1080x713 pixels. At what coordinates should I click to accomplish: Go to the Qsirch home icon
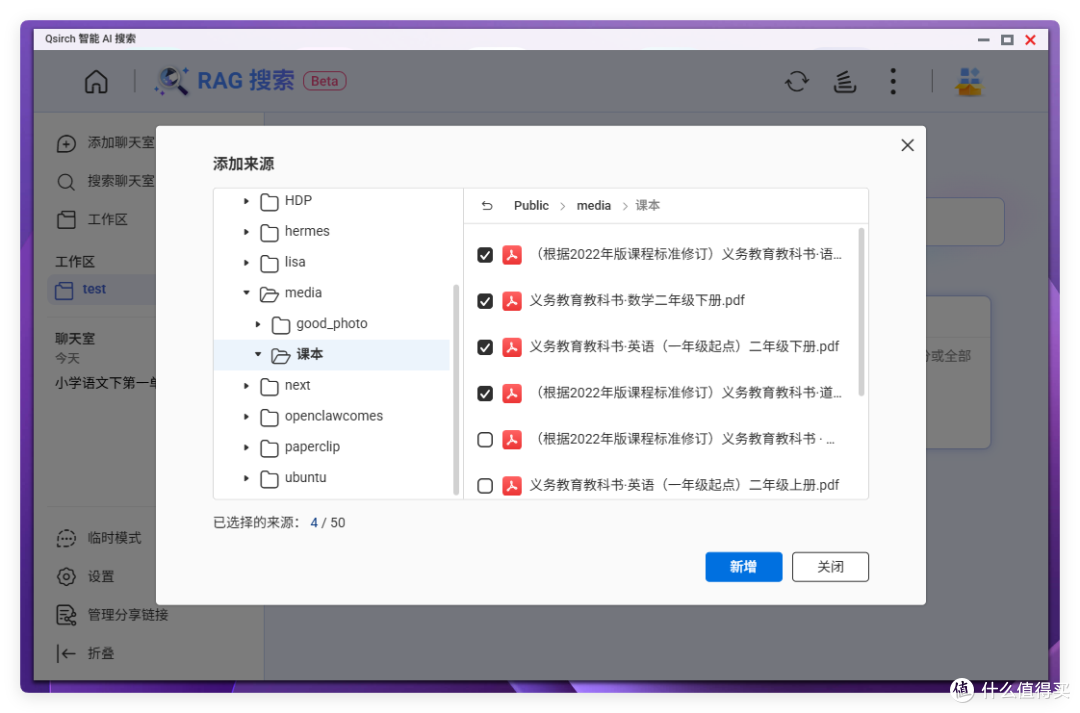click(x=96, y=81)
